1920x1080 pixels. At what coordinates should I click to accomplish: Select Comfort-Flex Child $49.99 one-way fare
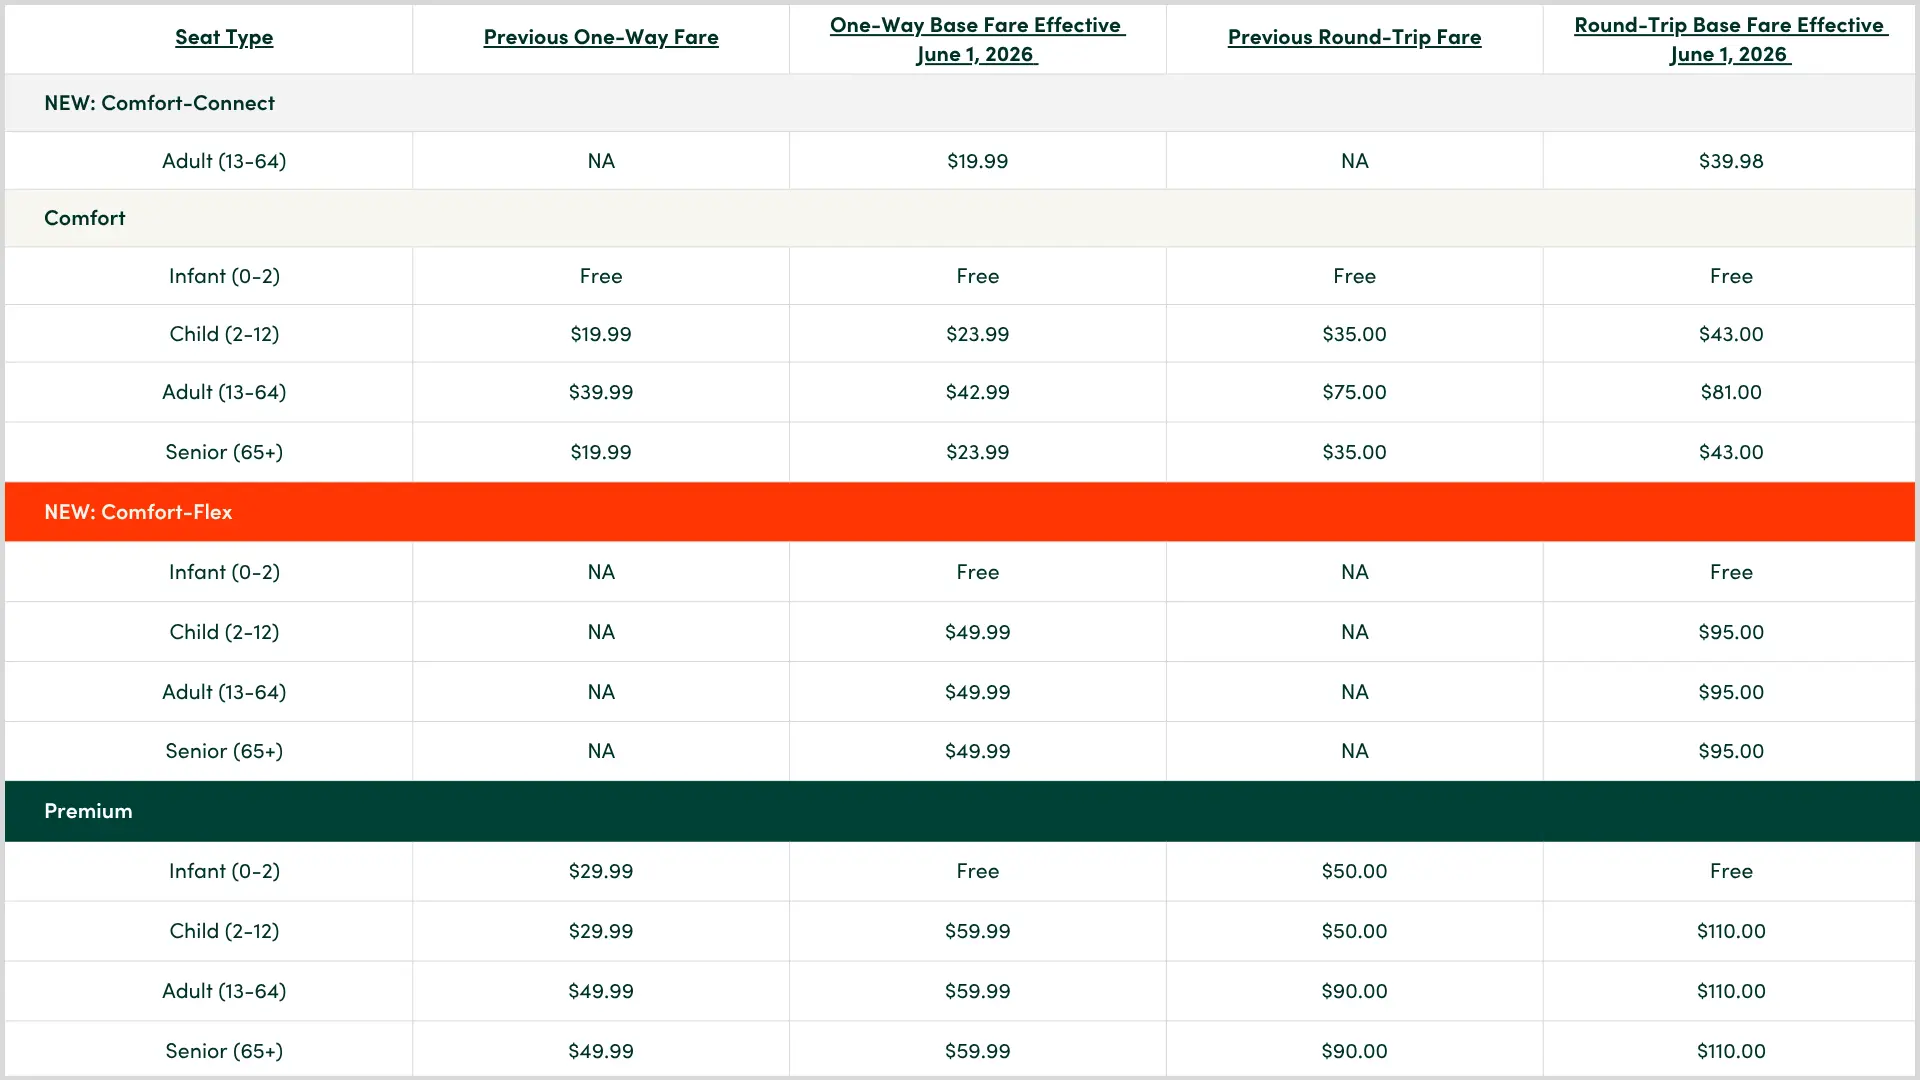tap(977, 632)
